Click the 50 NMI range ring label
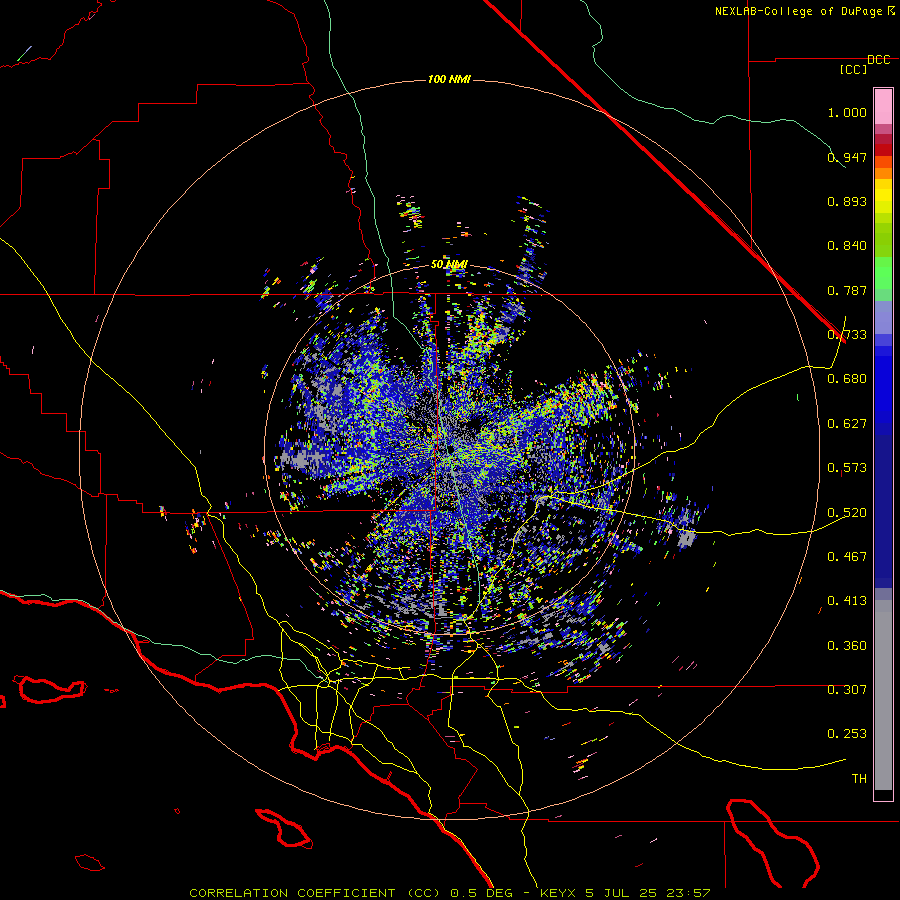Viewport: 900px width, 900px height. (449, 265)
